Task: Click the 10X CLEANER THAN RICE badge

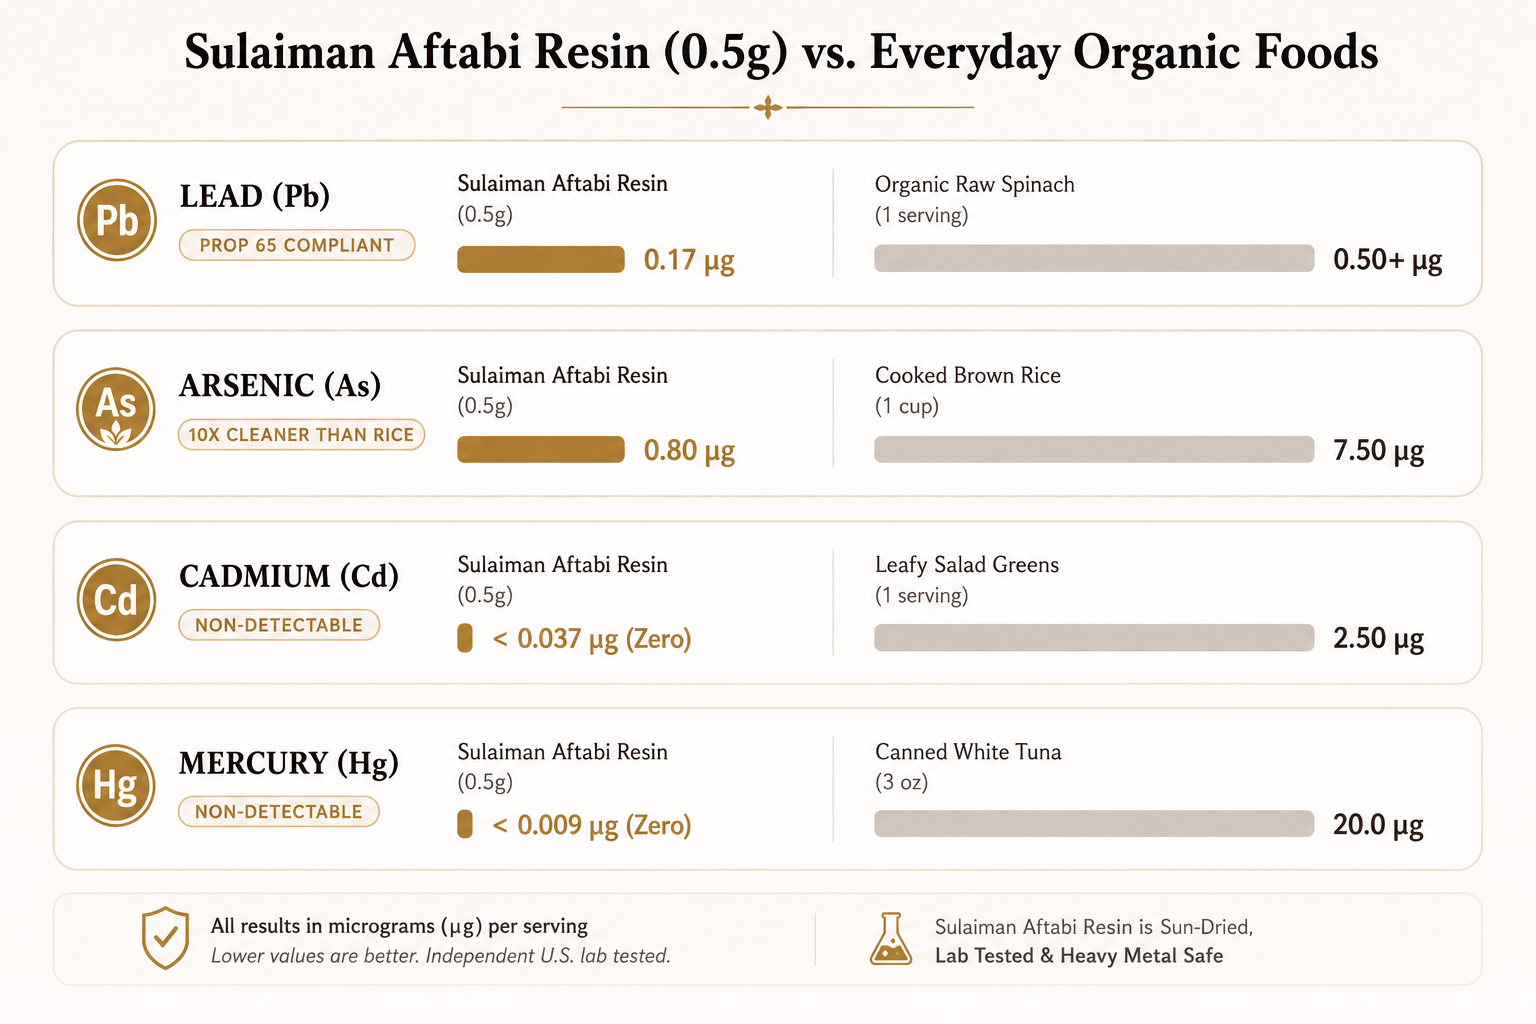Action: pyautogui.click(x=301, y=435)
